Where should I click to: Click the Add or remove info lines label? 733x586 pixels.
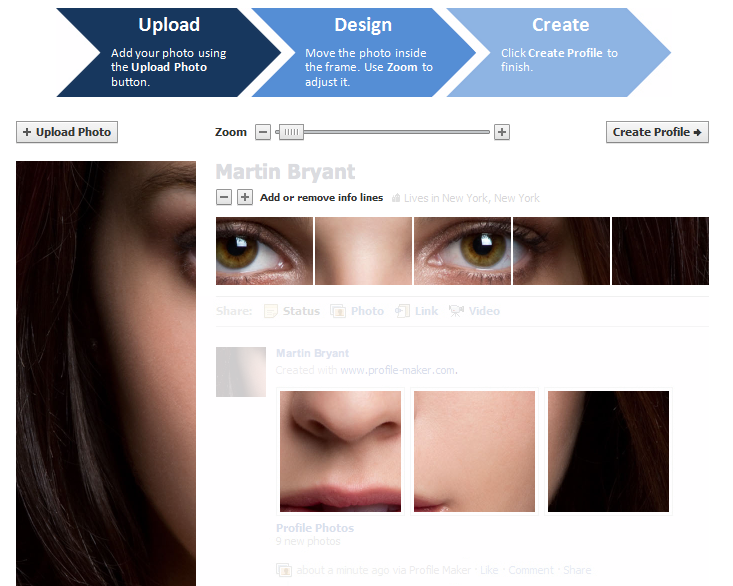322,198
